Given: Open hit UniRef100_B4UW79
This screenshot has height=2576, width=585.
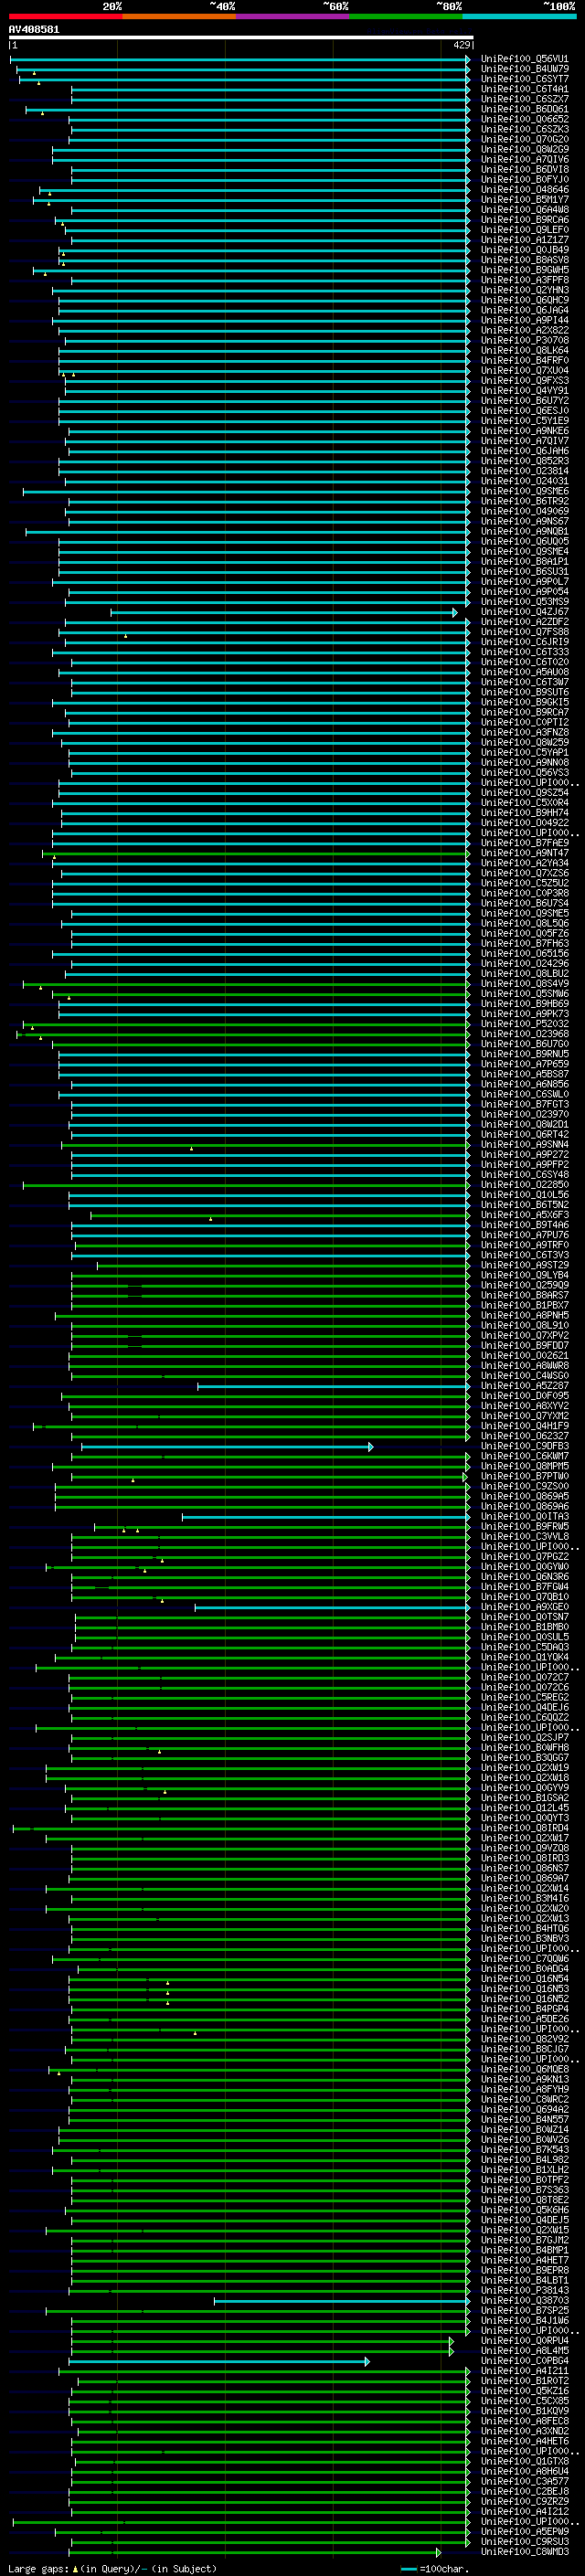Looking at the screenshot, I should [x=525, y=69].
